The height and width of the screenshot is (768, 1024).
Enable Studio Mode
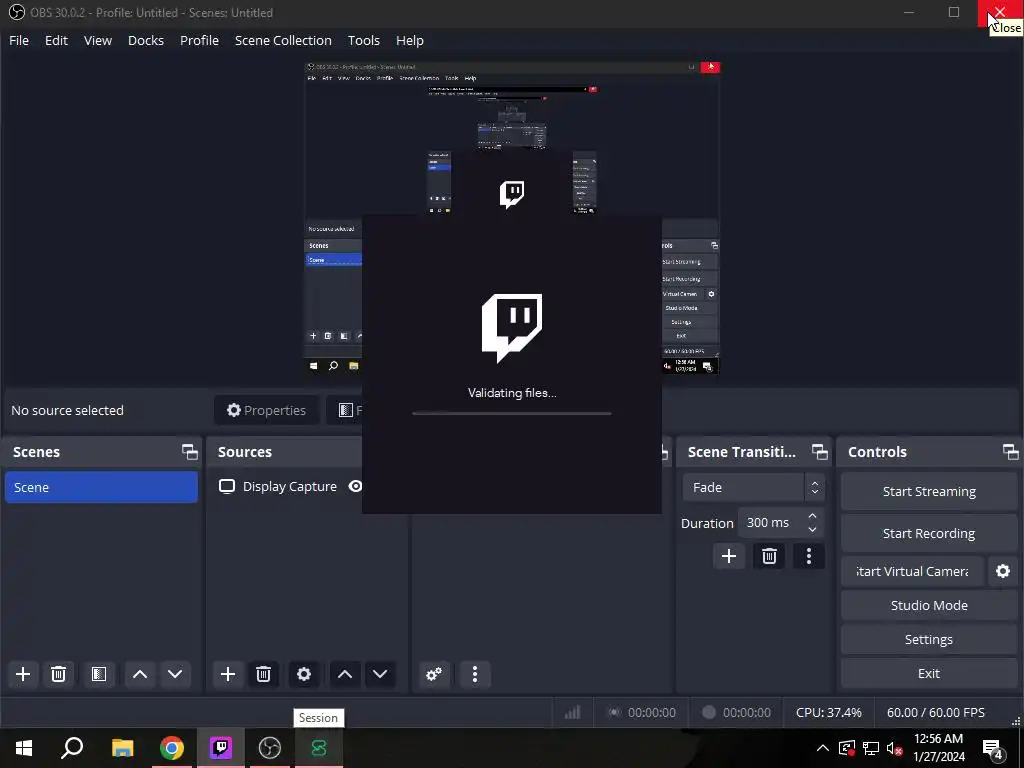pyautogui.click(x=929, y=605)
